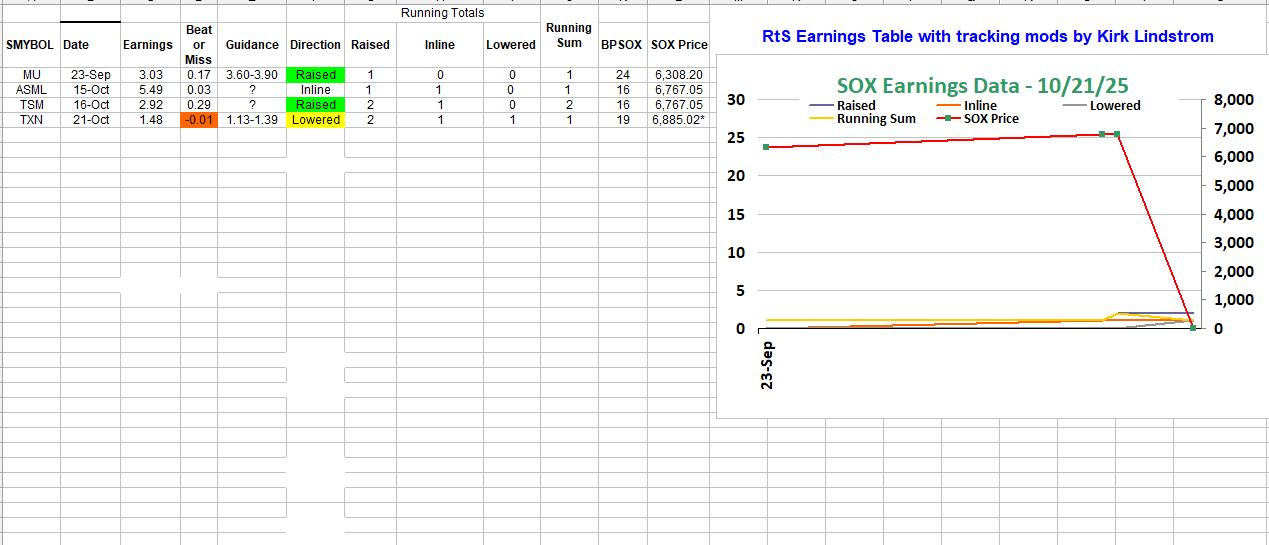Click the 3.60-3.90 guidance cell
Viewport: 1269px width, 545px height.
pyautogui.click(x=252, y=75)
